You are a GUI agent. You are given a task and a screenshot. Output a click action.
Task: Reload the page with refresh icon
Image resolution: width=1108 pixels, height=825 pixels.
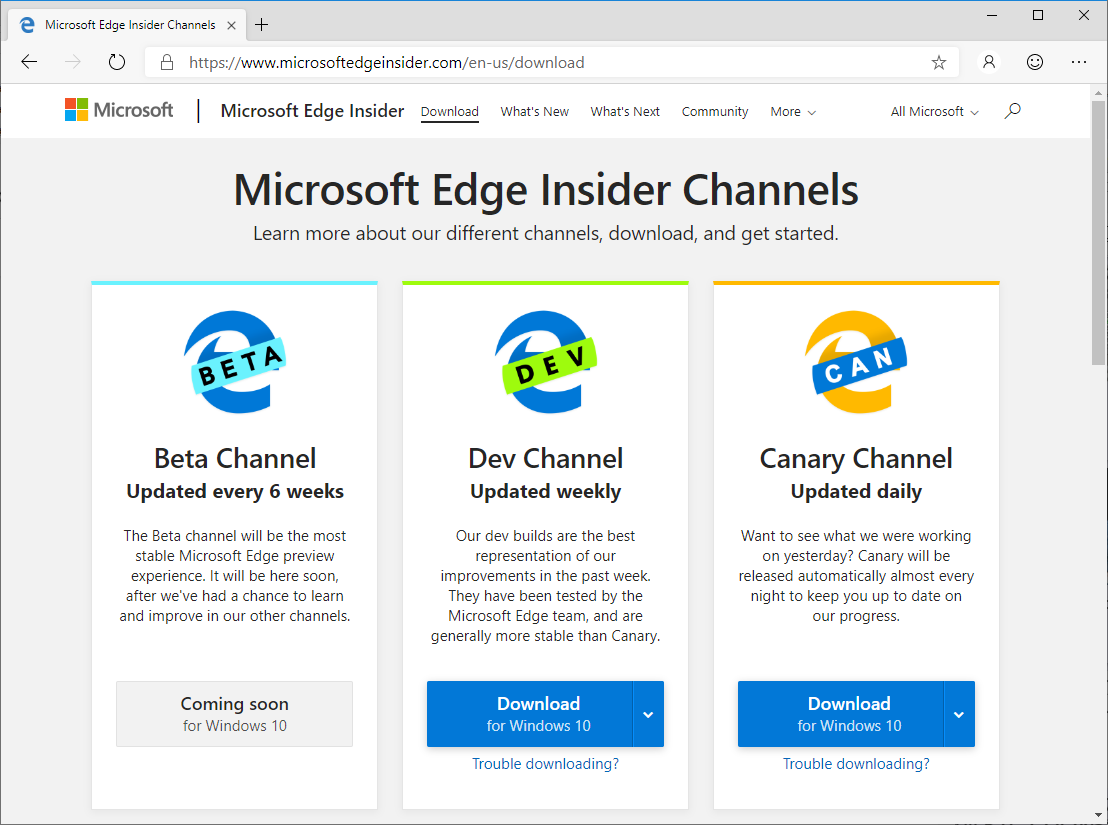pos(117,62)
